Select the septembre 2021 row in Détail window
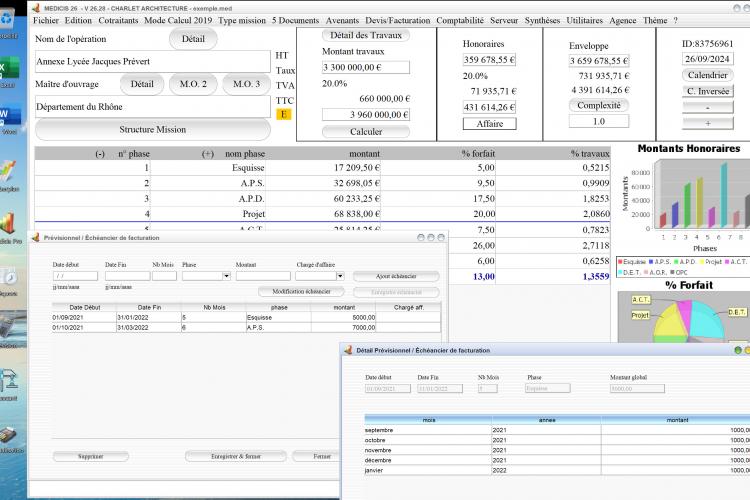This screenshot has height=500, width=750. click(557, 430)
